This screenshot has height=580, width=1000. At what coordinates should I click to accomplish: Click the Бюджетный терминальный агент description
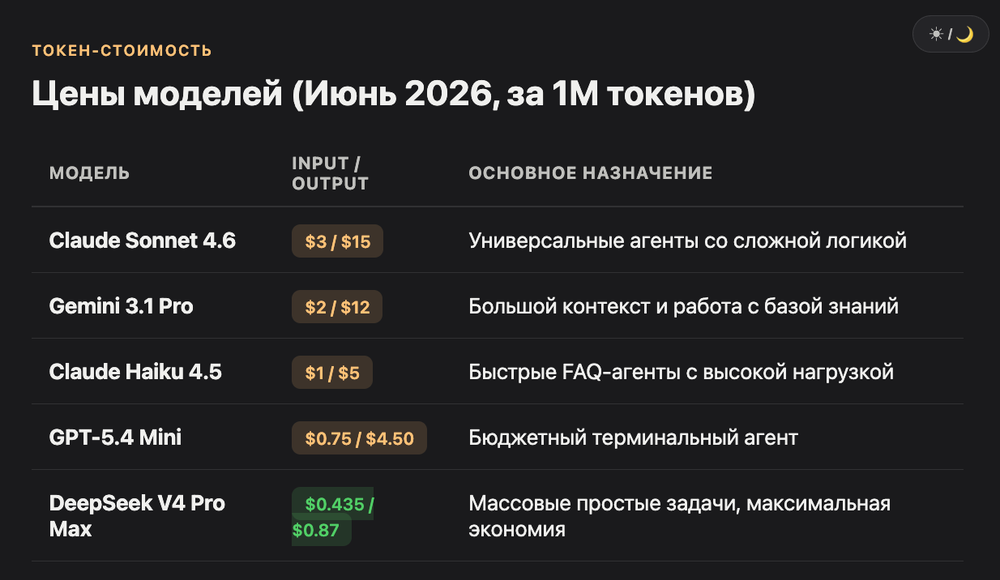(633, 438)
